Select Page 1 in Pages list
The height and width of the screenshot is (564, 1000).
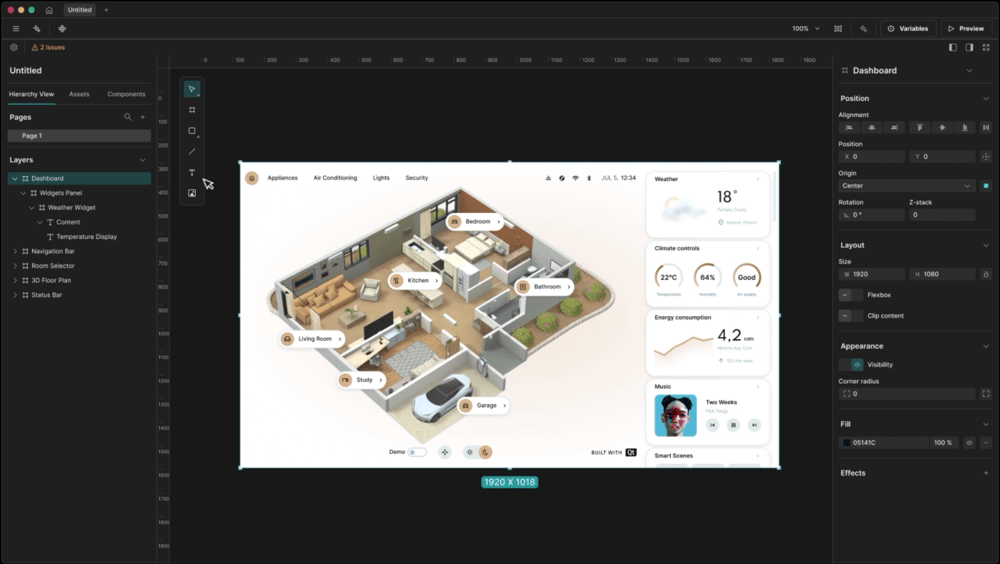[79, 136]
